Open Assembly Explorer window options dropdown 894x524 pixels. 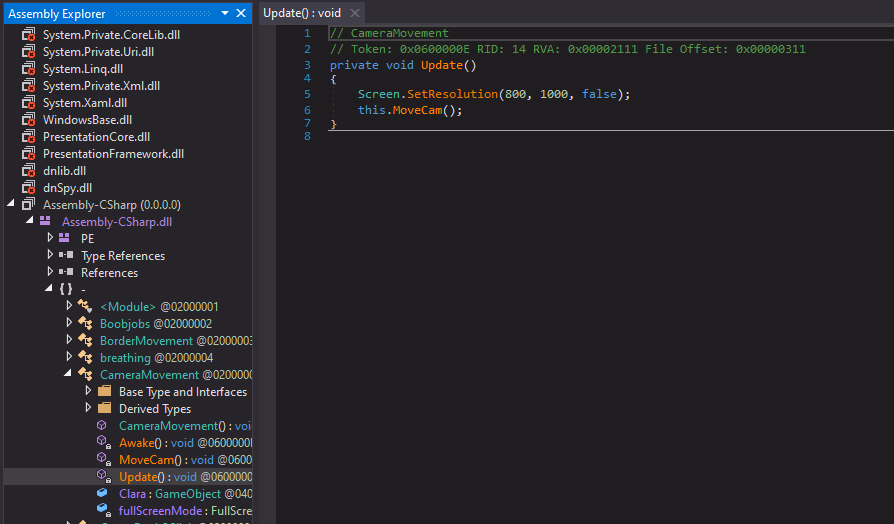[x=225, y=13]
